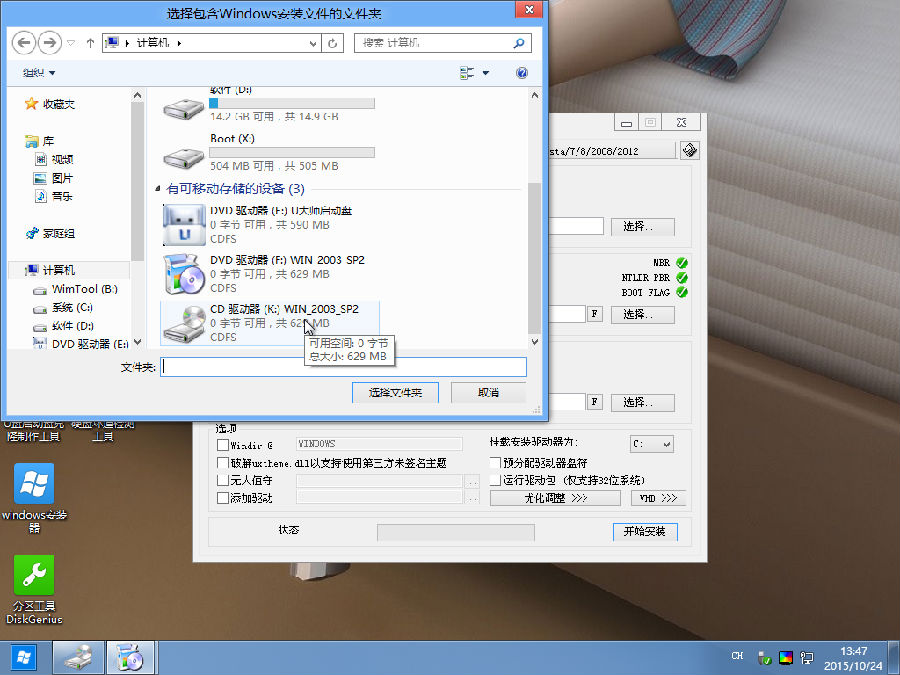Click the F button beside boot drive field
The image size is (900, 675).
(594, 314)
